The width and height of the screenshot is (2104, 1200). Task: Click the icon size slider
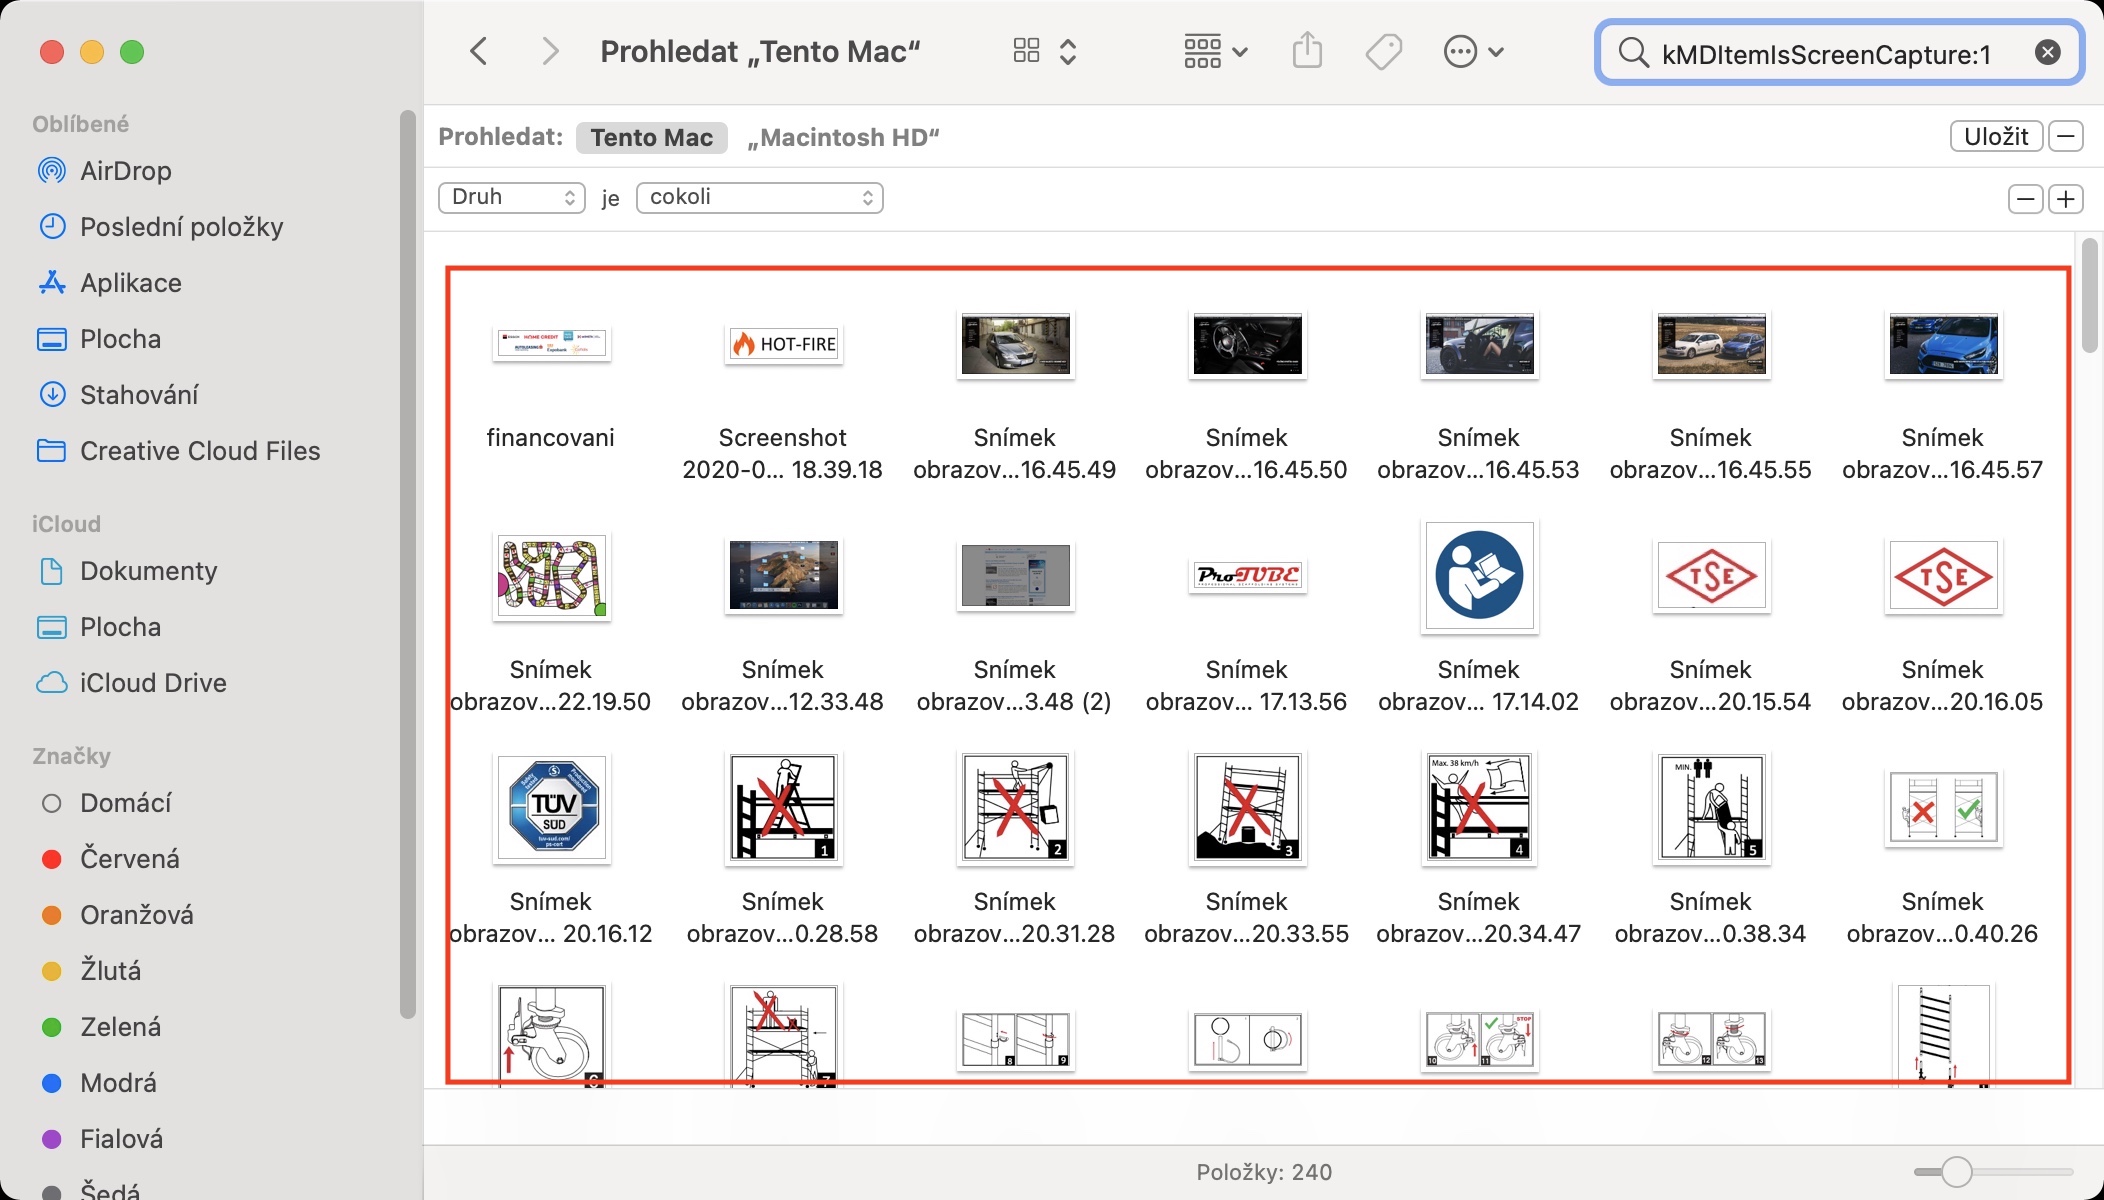1956,1171
